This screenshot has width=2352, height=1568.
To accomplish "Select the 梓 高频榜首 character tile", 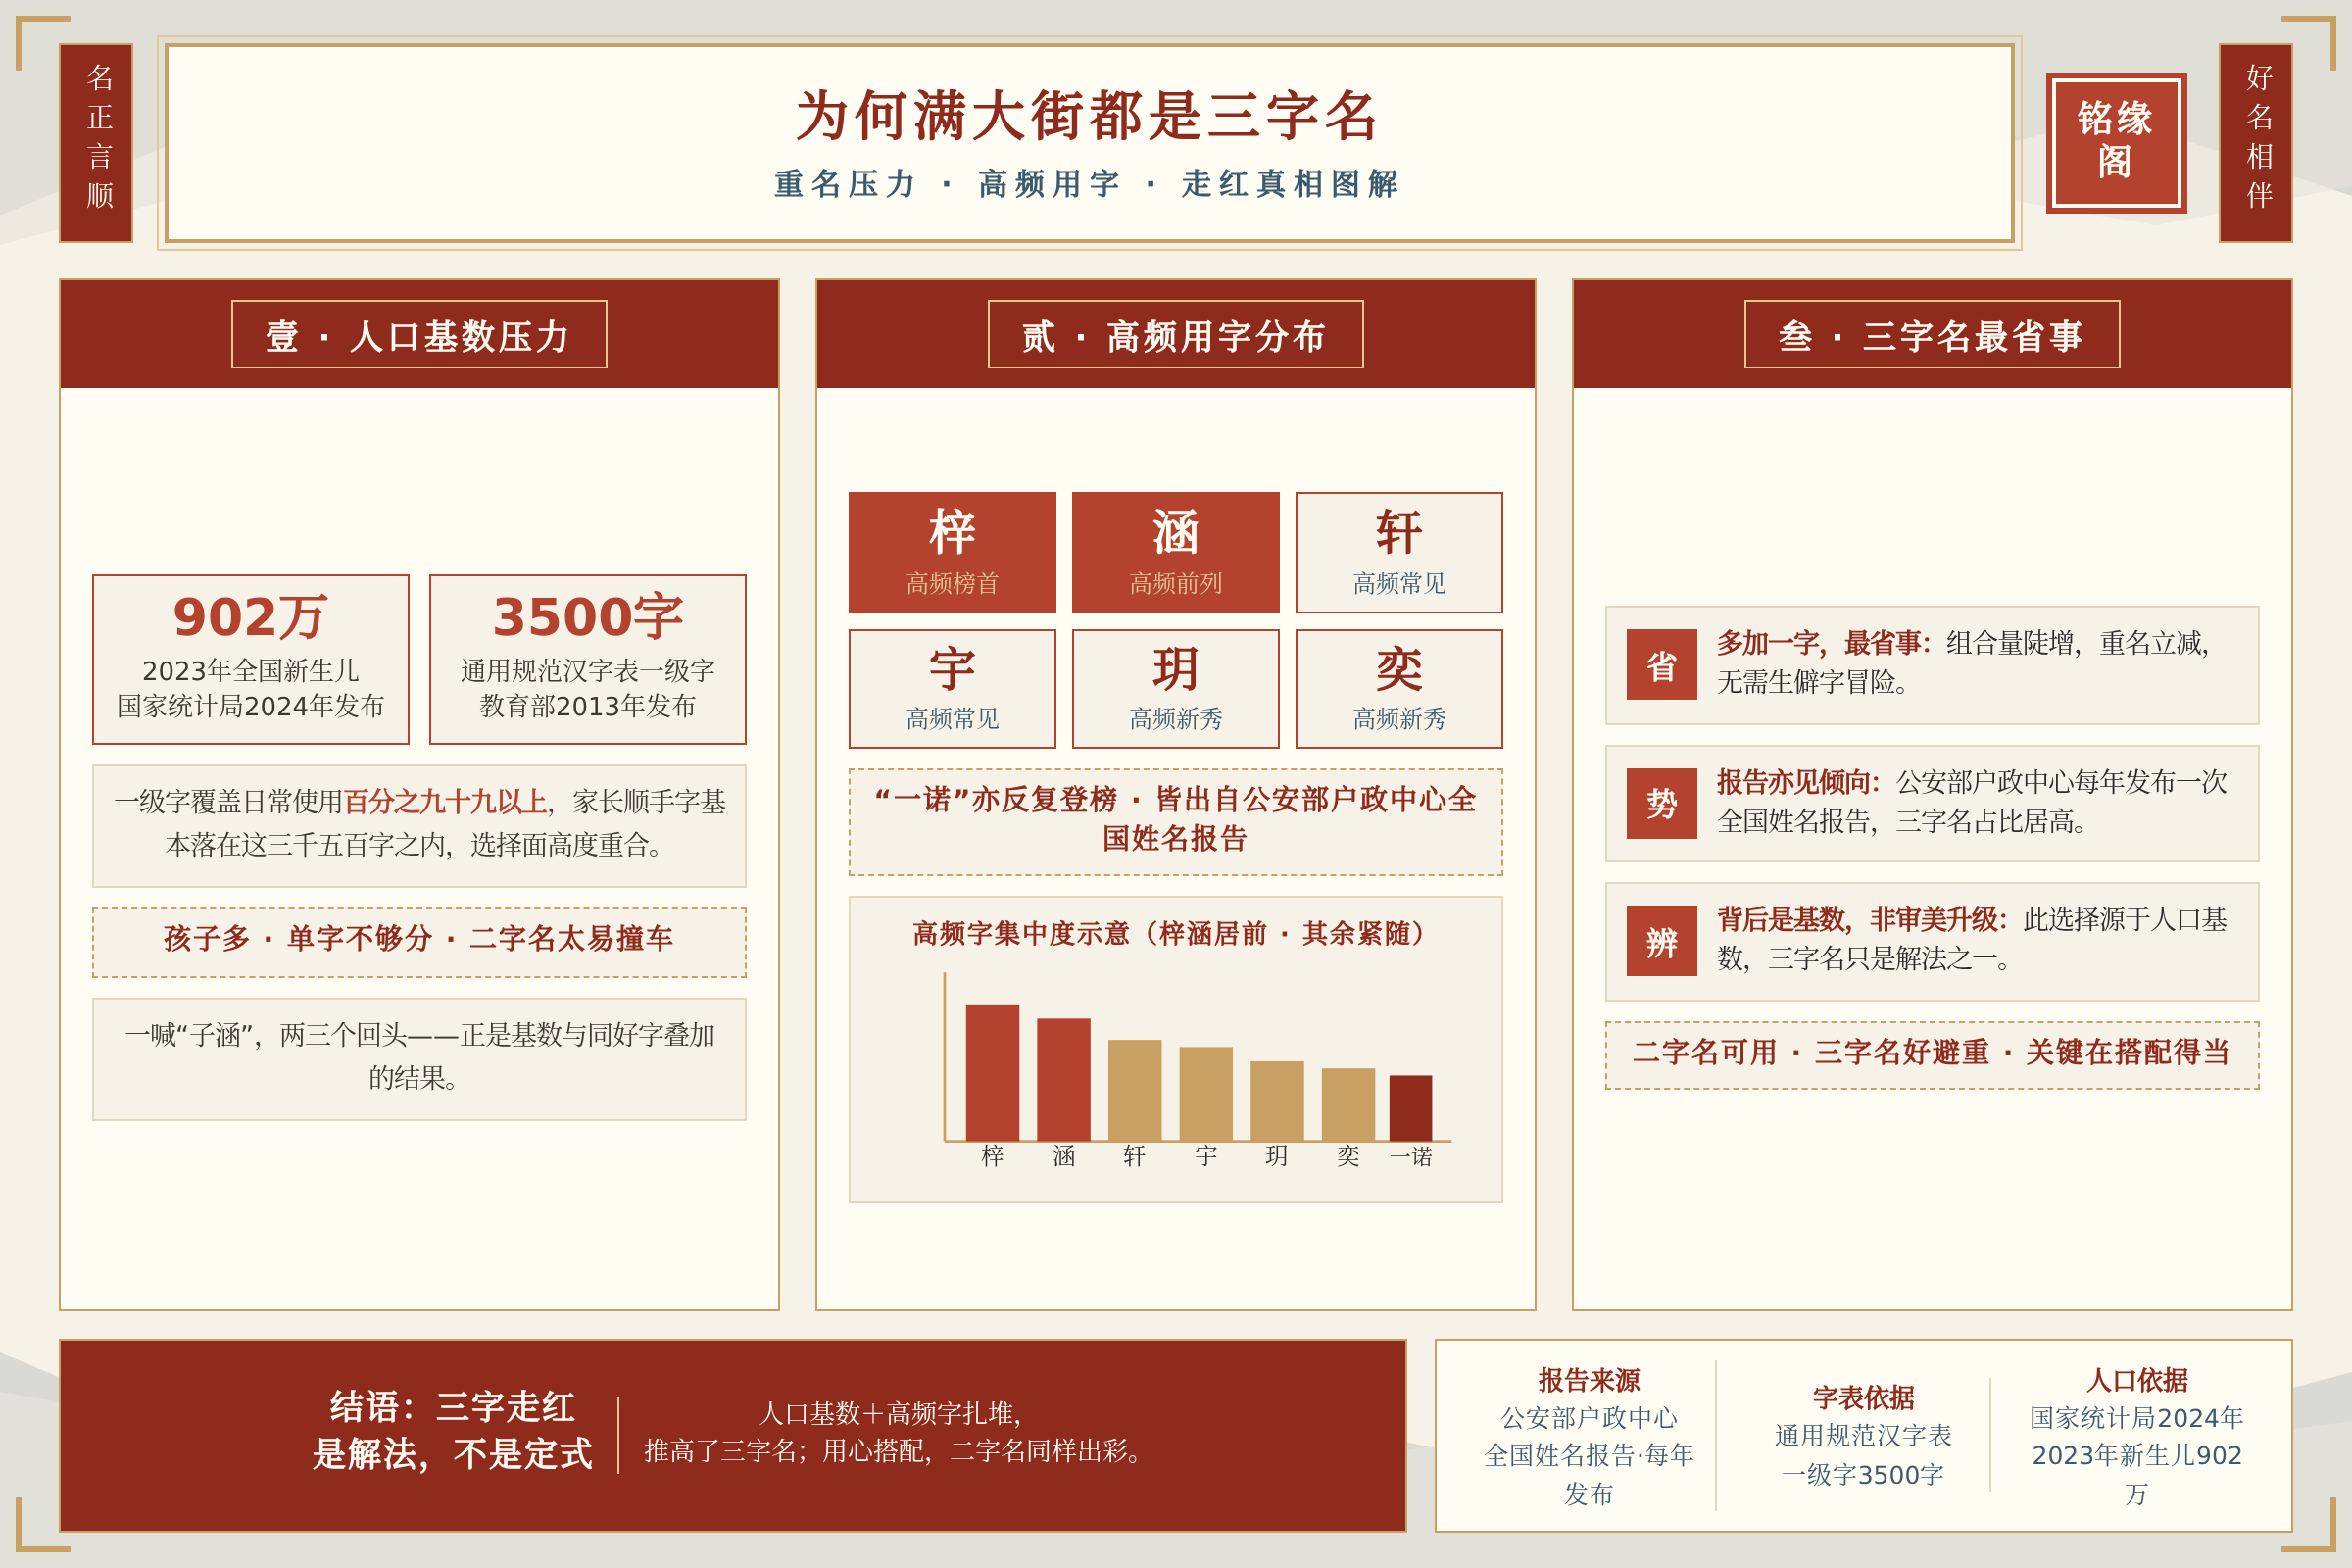I will click(952, 552).
